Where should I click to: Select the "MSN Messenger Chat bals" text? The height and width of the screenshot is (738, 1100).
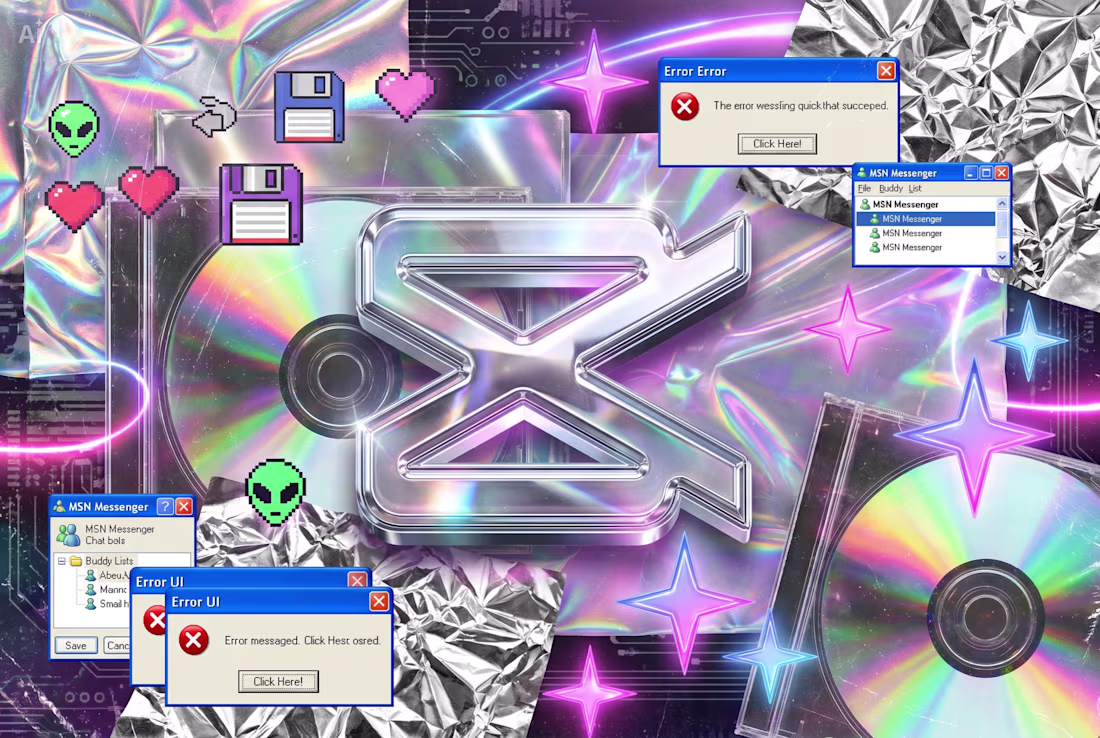tap(119, 535)
